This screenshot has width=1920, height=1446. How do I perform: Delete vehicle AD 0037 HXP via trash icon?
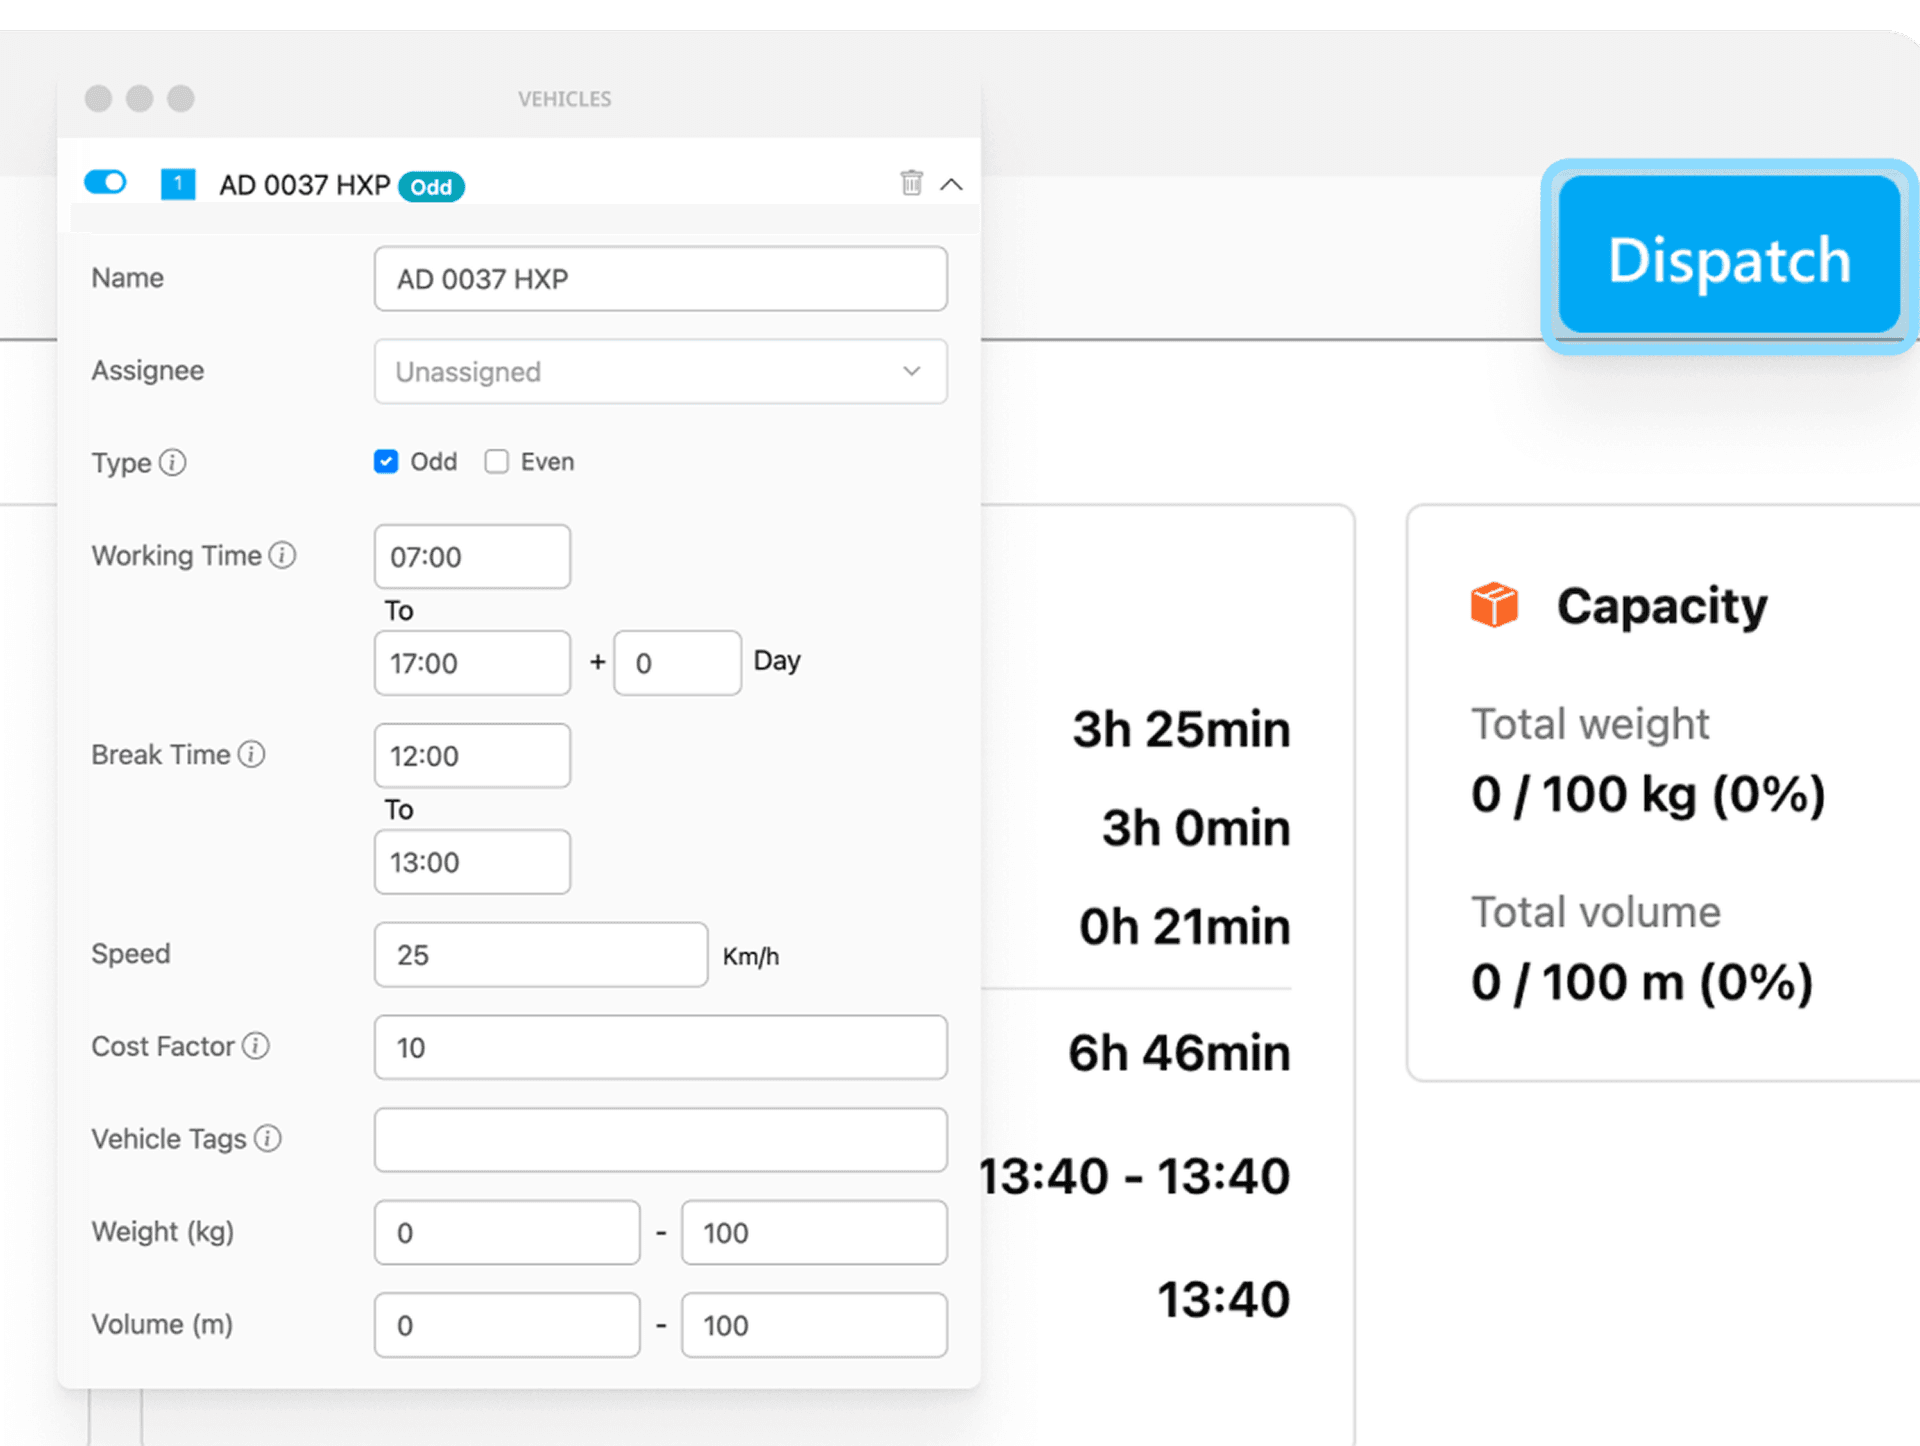(911, 183)
